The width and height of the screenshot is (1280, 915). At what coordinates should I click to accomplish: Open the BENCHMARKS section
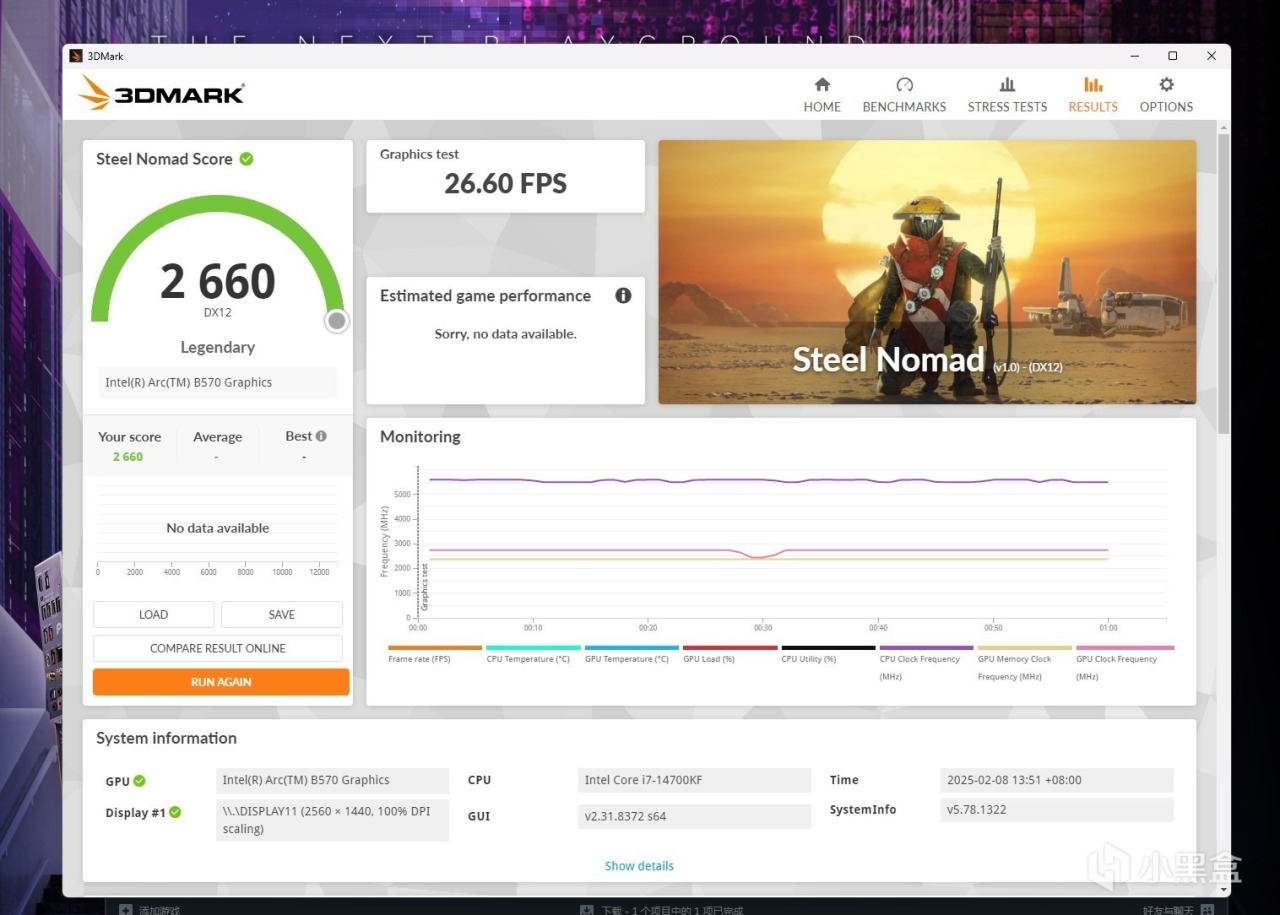(x=904, y=95)
